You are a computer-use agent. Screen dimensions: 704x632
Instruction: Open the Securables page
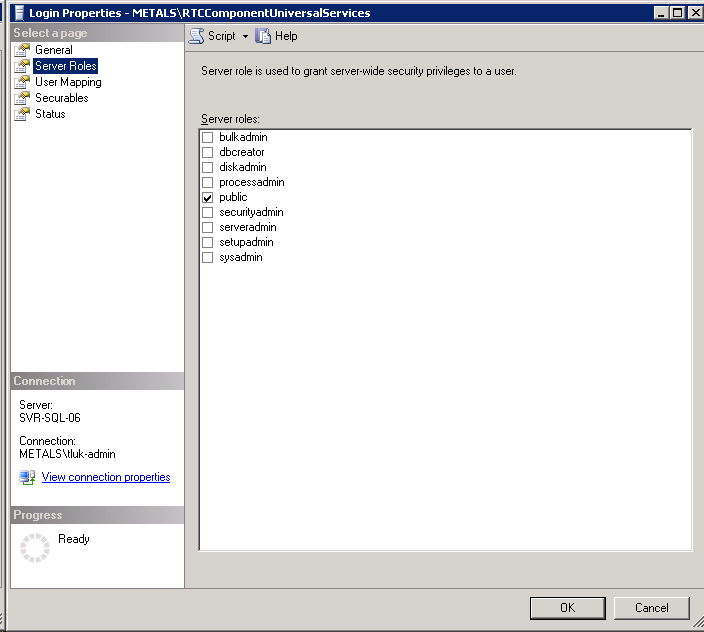coord(62,98)
